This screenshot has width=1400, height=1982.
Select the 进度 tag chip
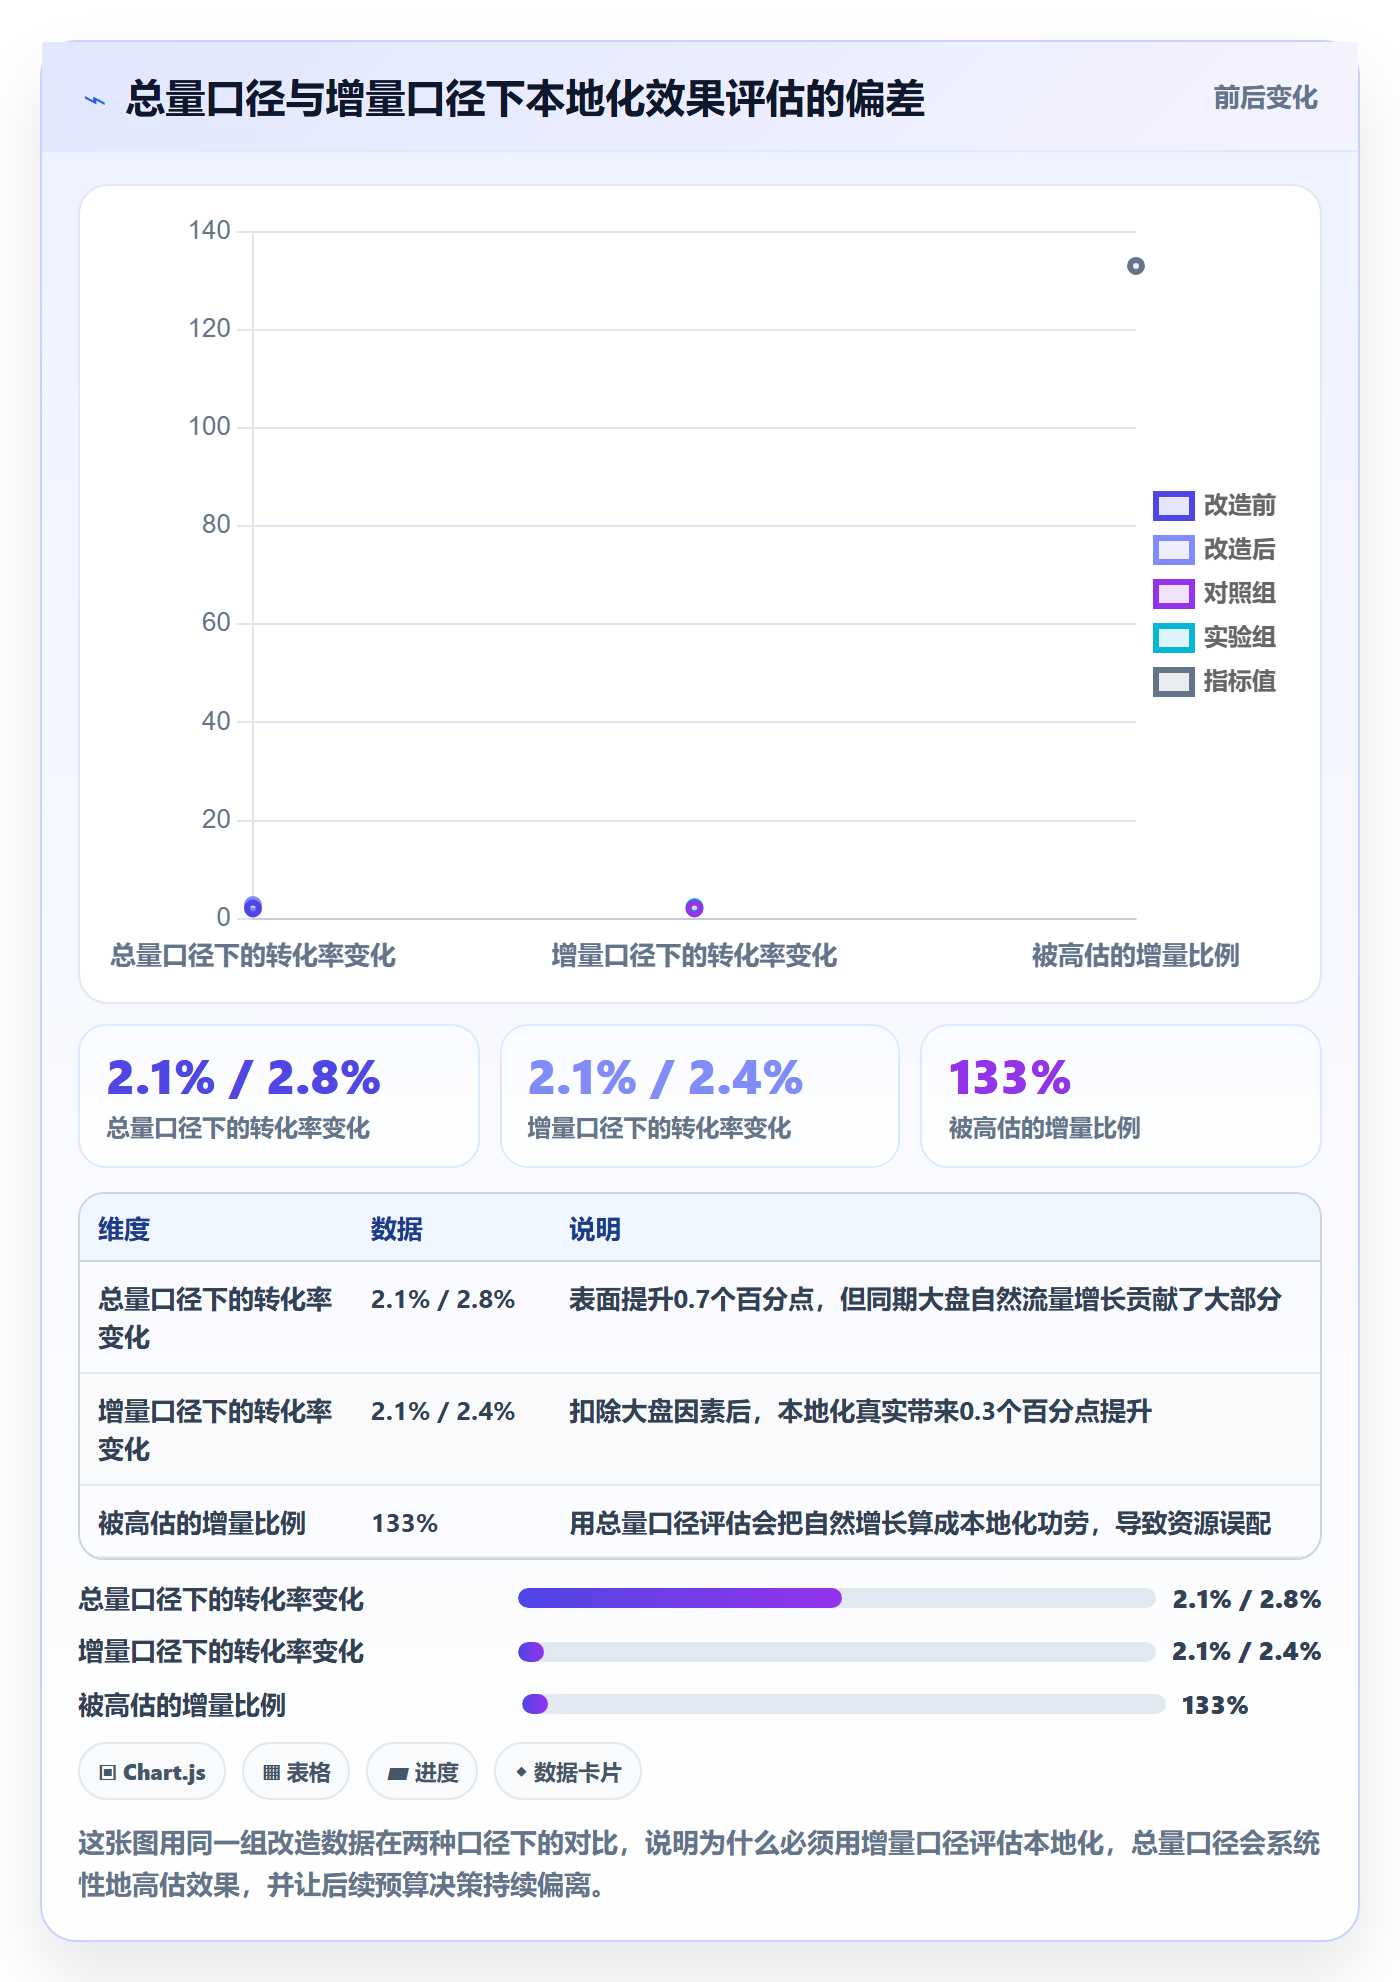point(422,1772)
